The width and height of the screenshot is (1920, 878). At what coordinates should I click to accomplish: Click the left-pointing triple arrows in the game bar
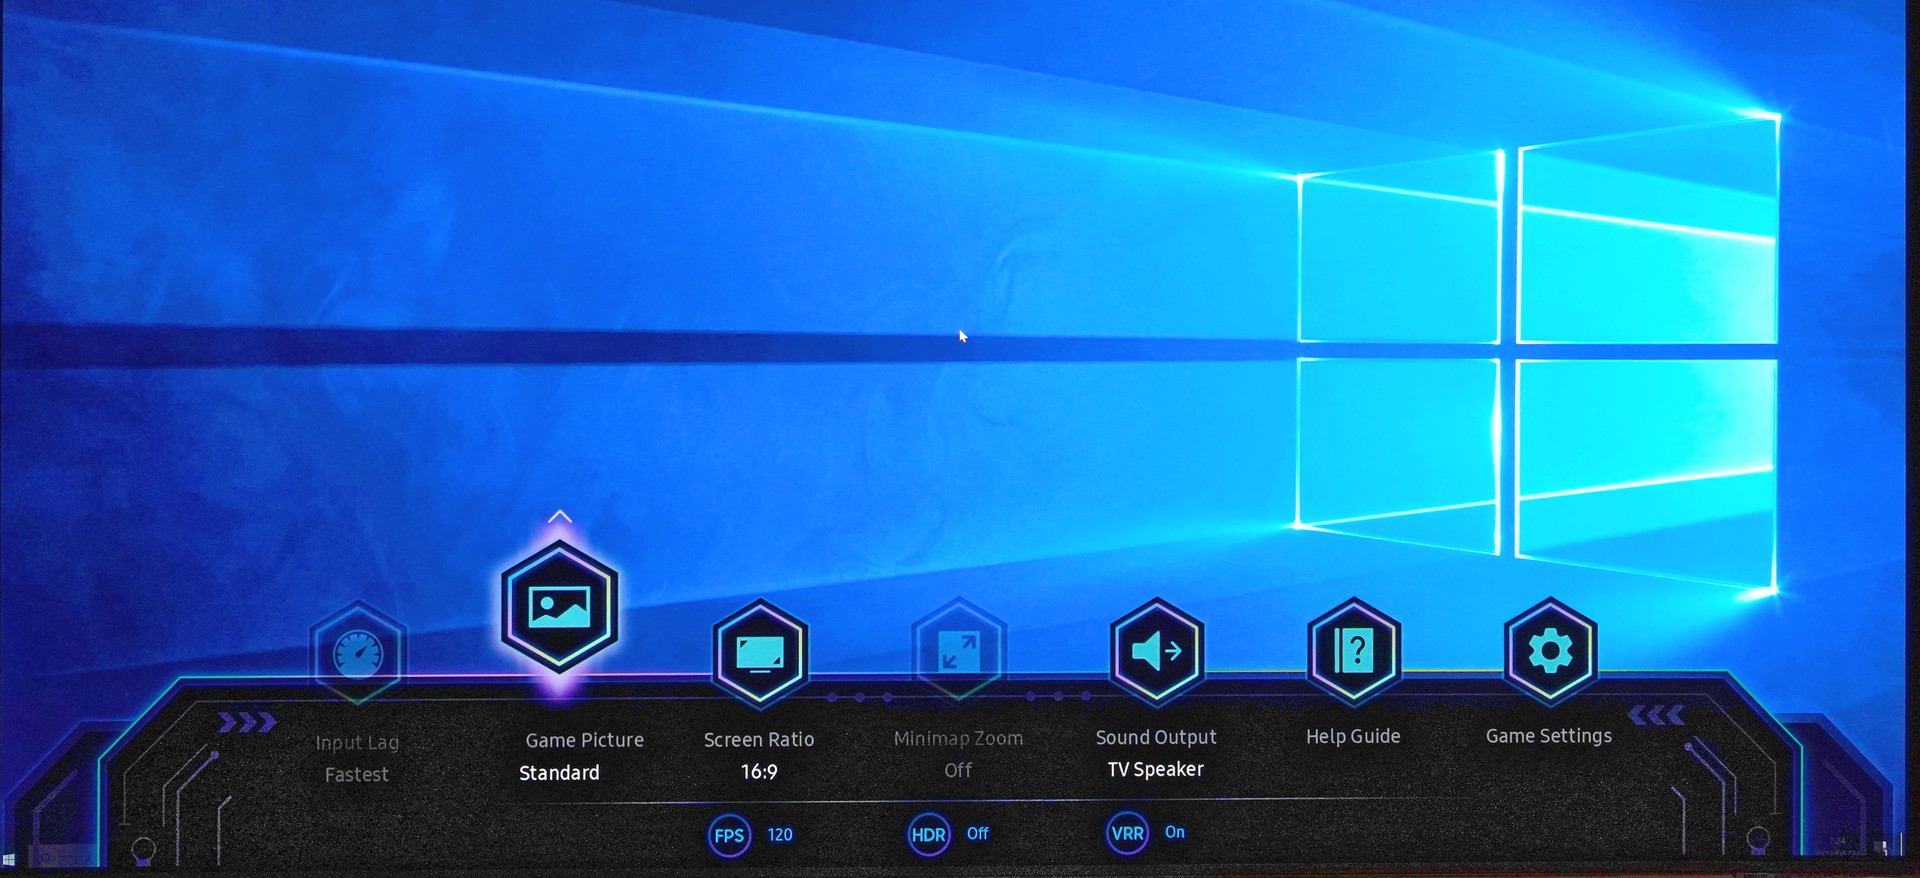pos(1657,715)
